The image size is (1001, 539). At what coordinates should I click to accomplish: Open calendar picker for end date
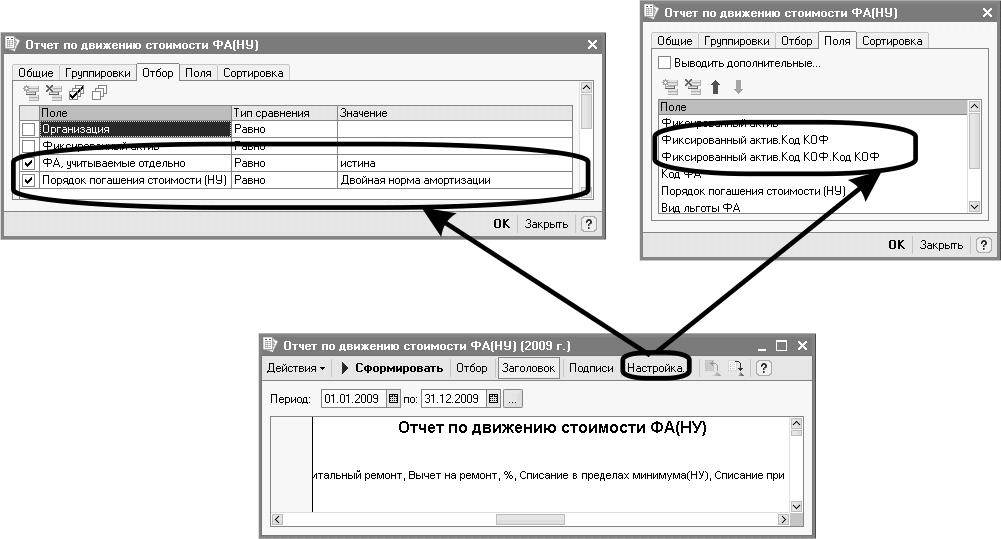click(492, 399)
